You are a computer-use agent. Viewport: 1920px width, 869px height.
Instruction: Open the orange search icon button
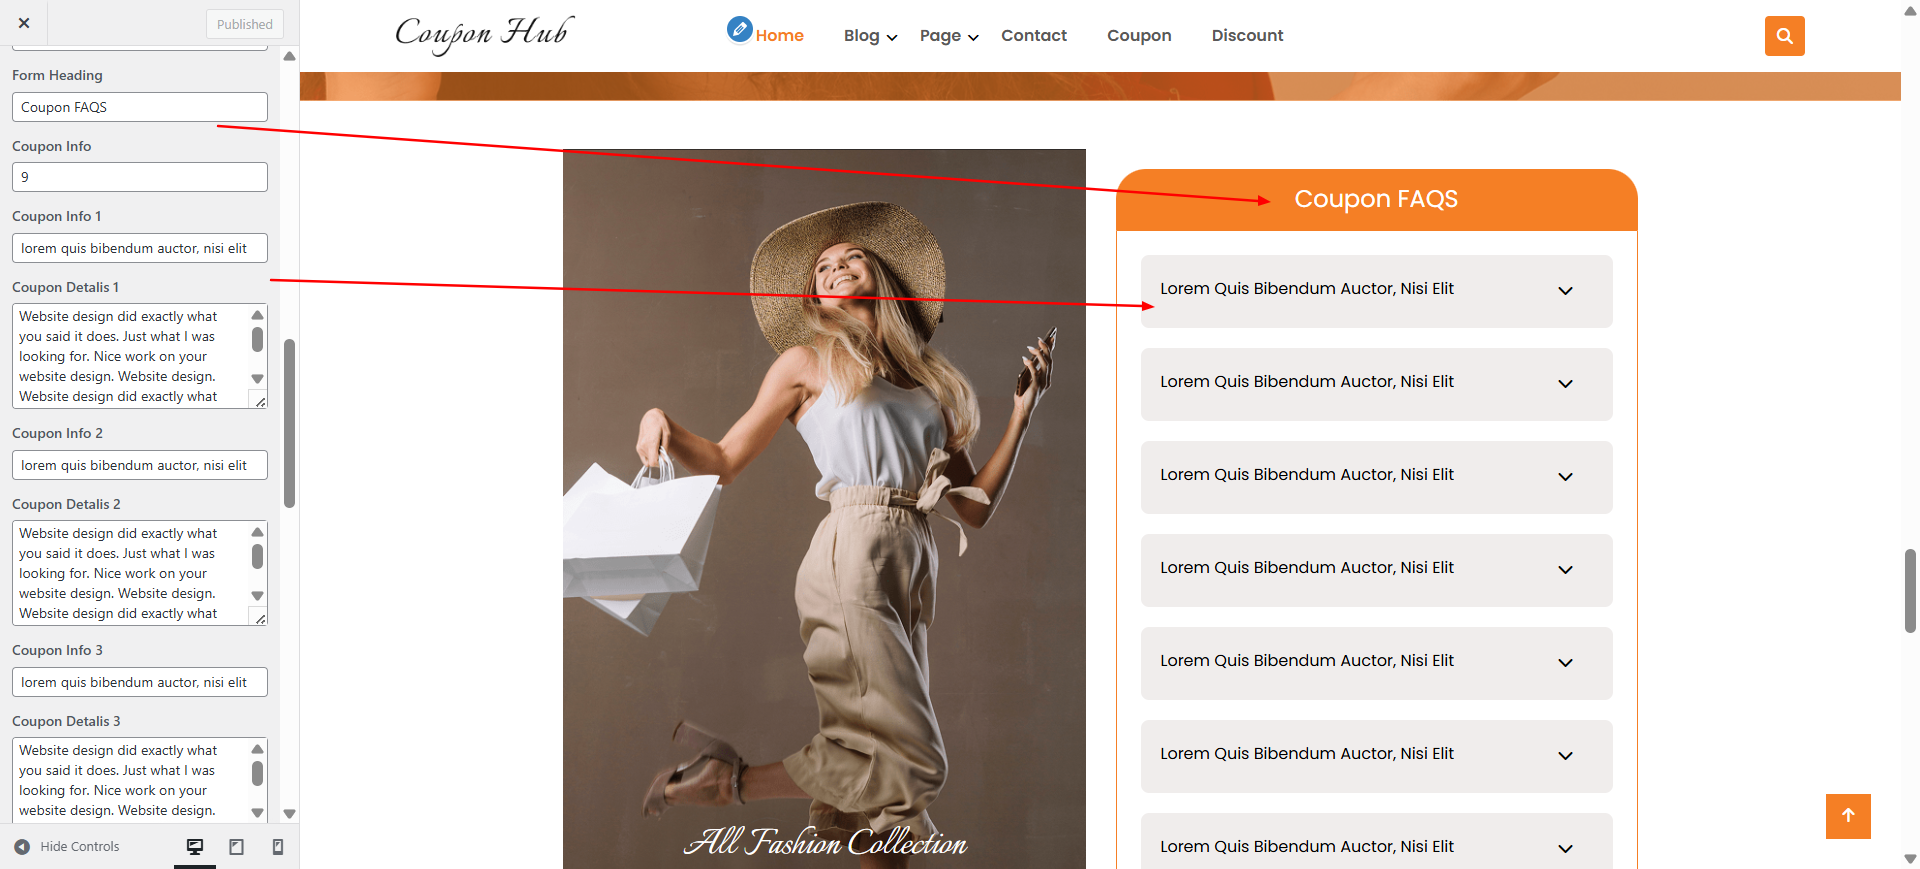click(x=1784, y=36)
